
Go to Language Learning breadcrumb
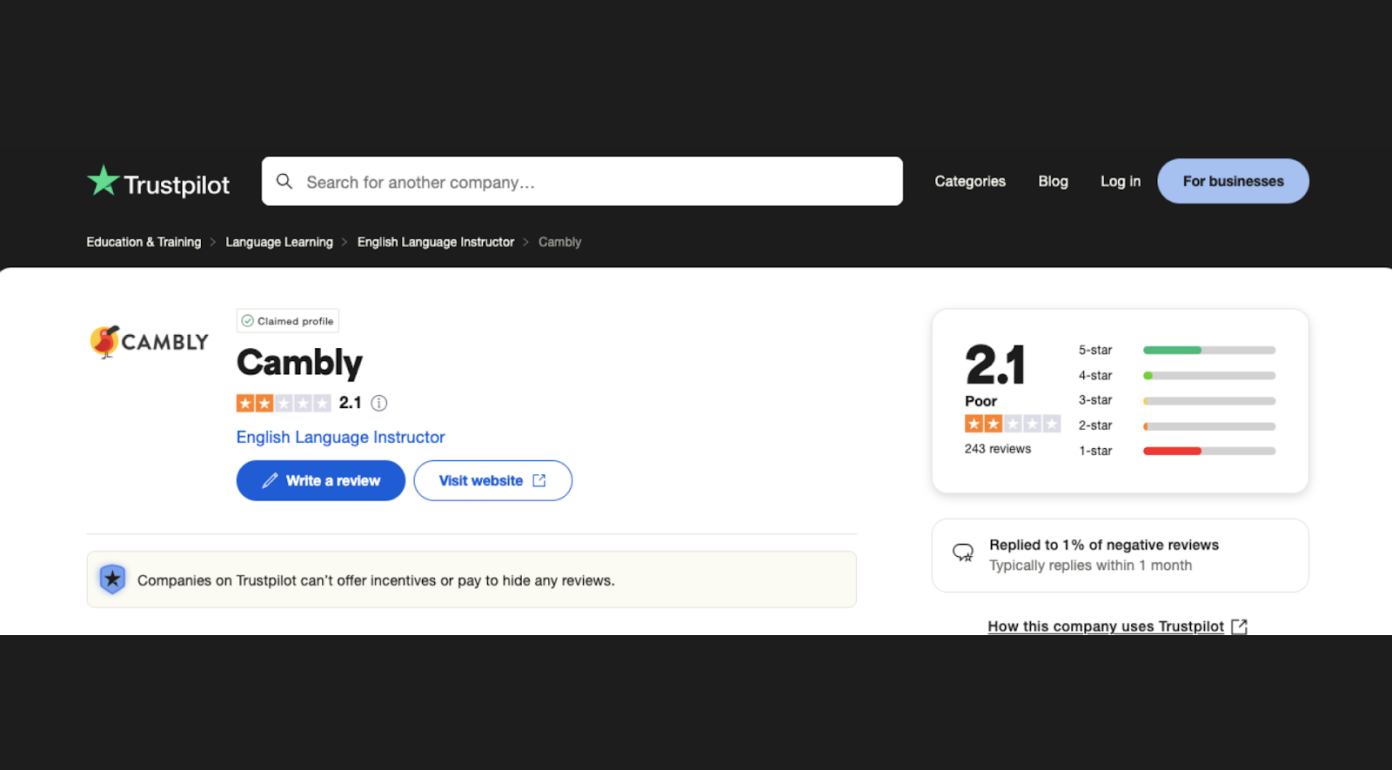[279, 242]
